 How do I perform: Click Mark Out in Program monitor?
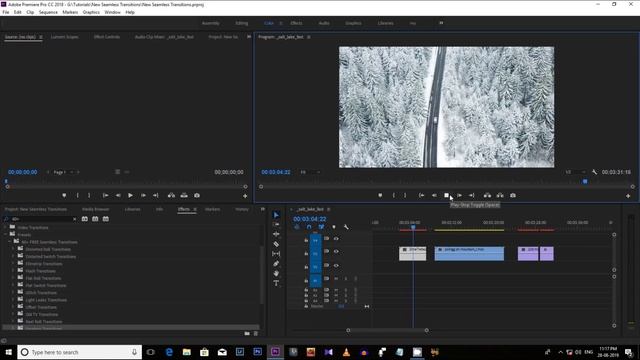click(405, 196)
